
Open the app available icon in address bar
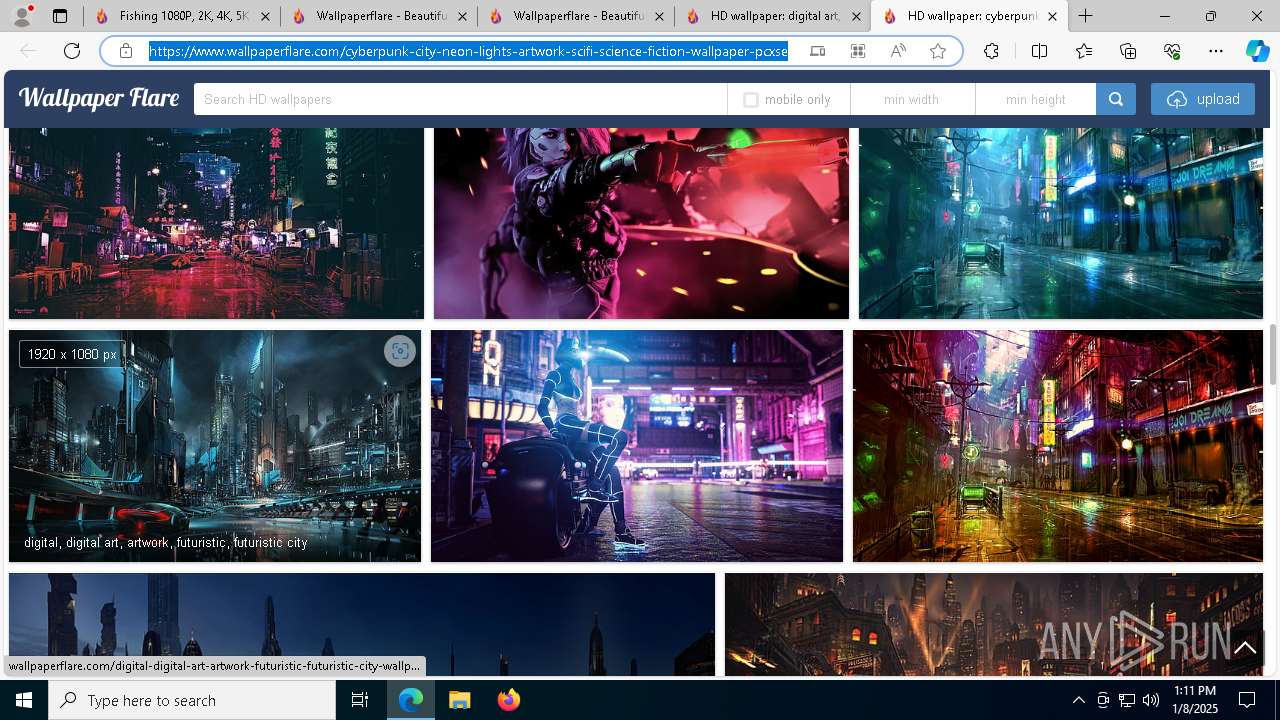(x=818, y=51)
